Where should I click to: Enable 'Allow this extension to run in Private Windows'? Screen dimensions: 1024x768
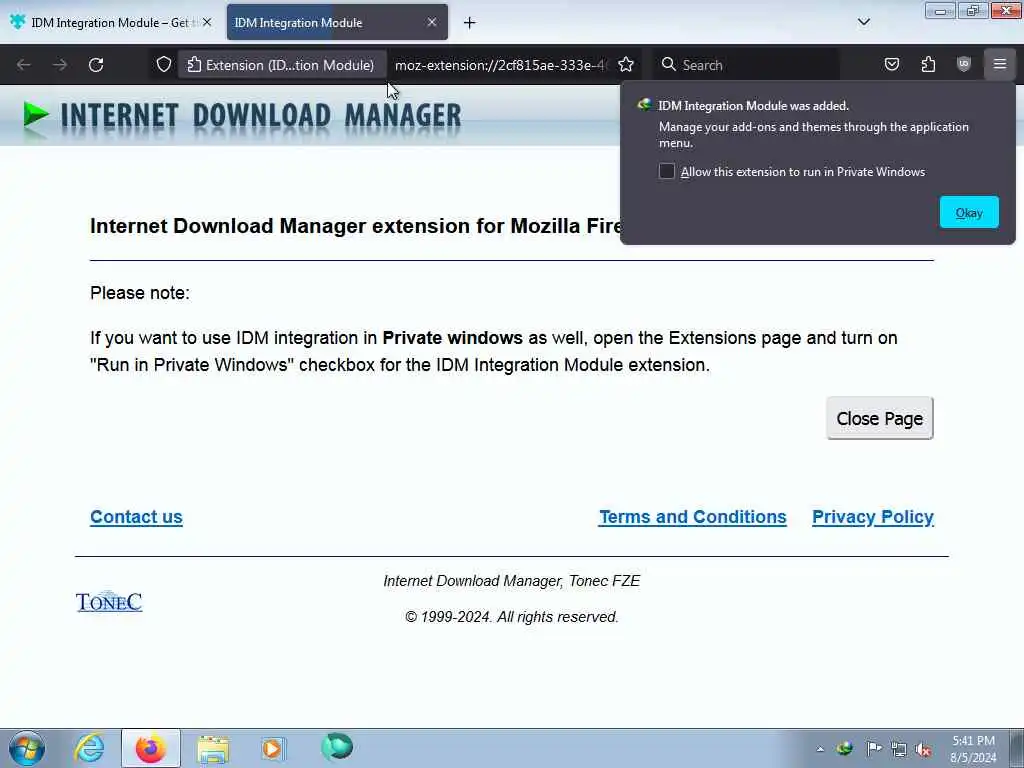(666, 171)
